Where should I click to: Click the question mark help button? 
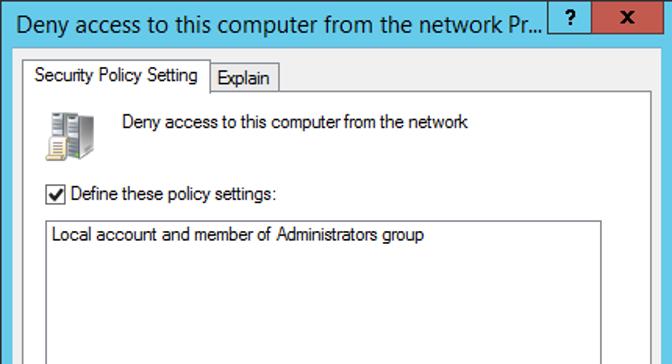[x=570, y=18]
